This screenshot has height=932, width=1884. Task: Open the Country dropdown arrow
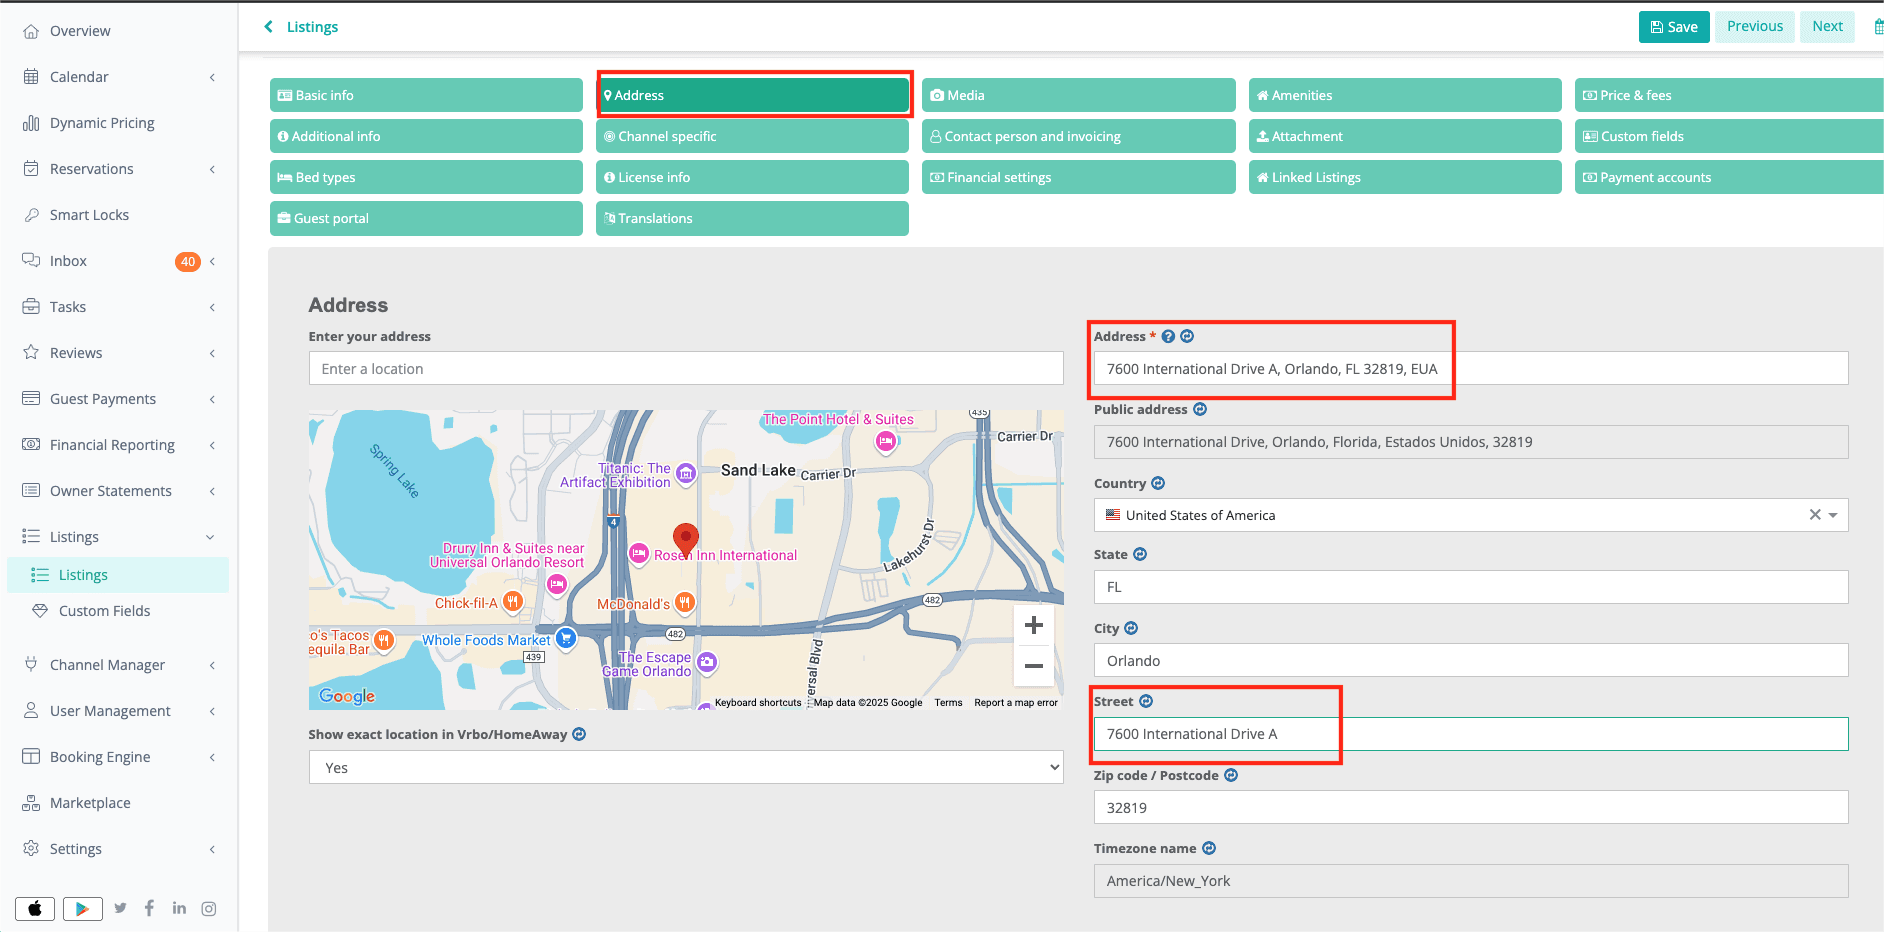pyautogui.click(x=1833, y=515)
